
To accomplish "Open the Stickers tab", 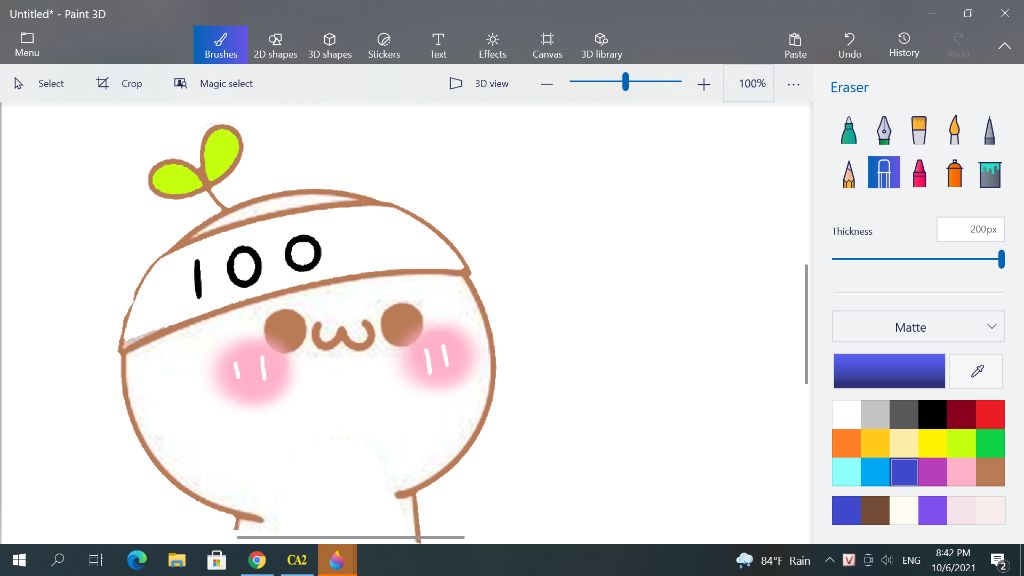I will tap(383, 45).
